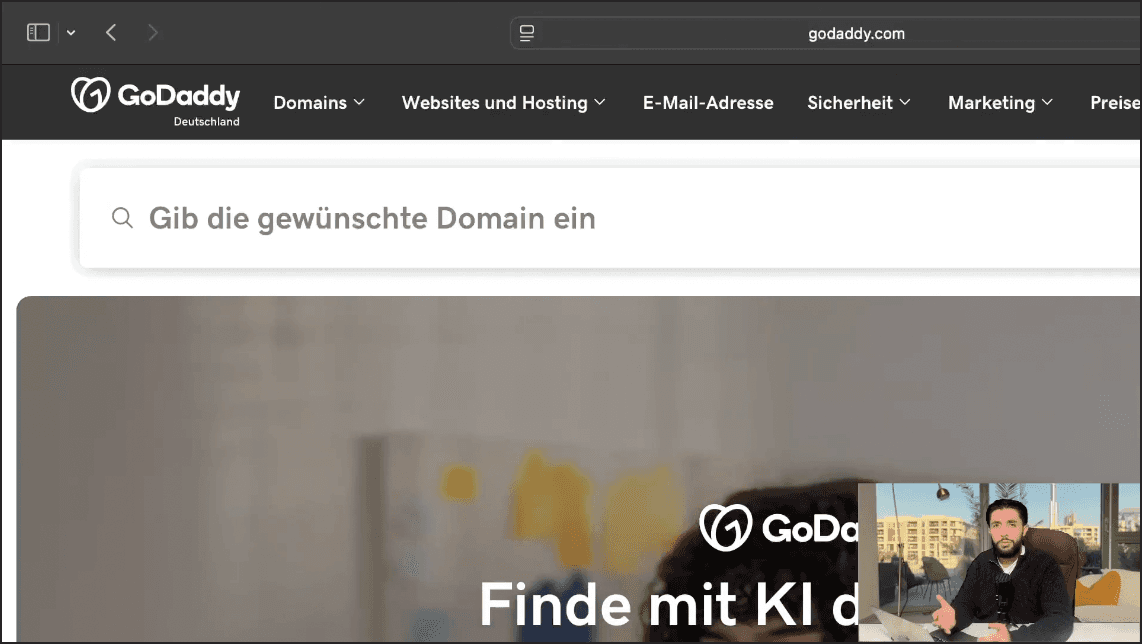Click the presenter webcam overlay thumbnail

pyautogui.click(x=999, y=562)
